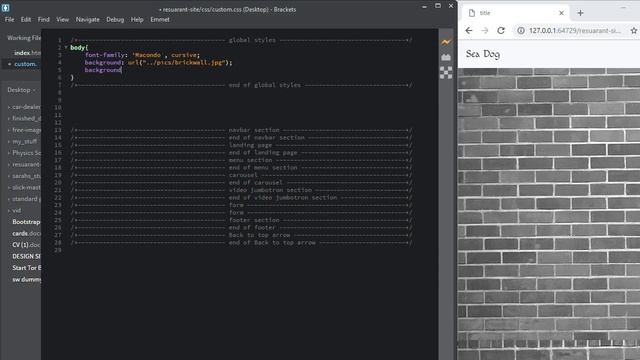Open the Bootstrap file in the tree

click(26, 222)
